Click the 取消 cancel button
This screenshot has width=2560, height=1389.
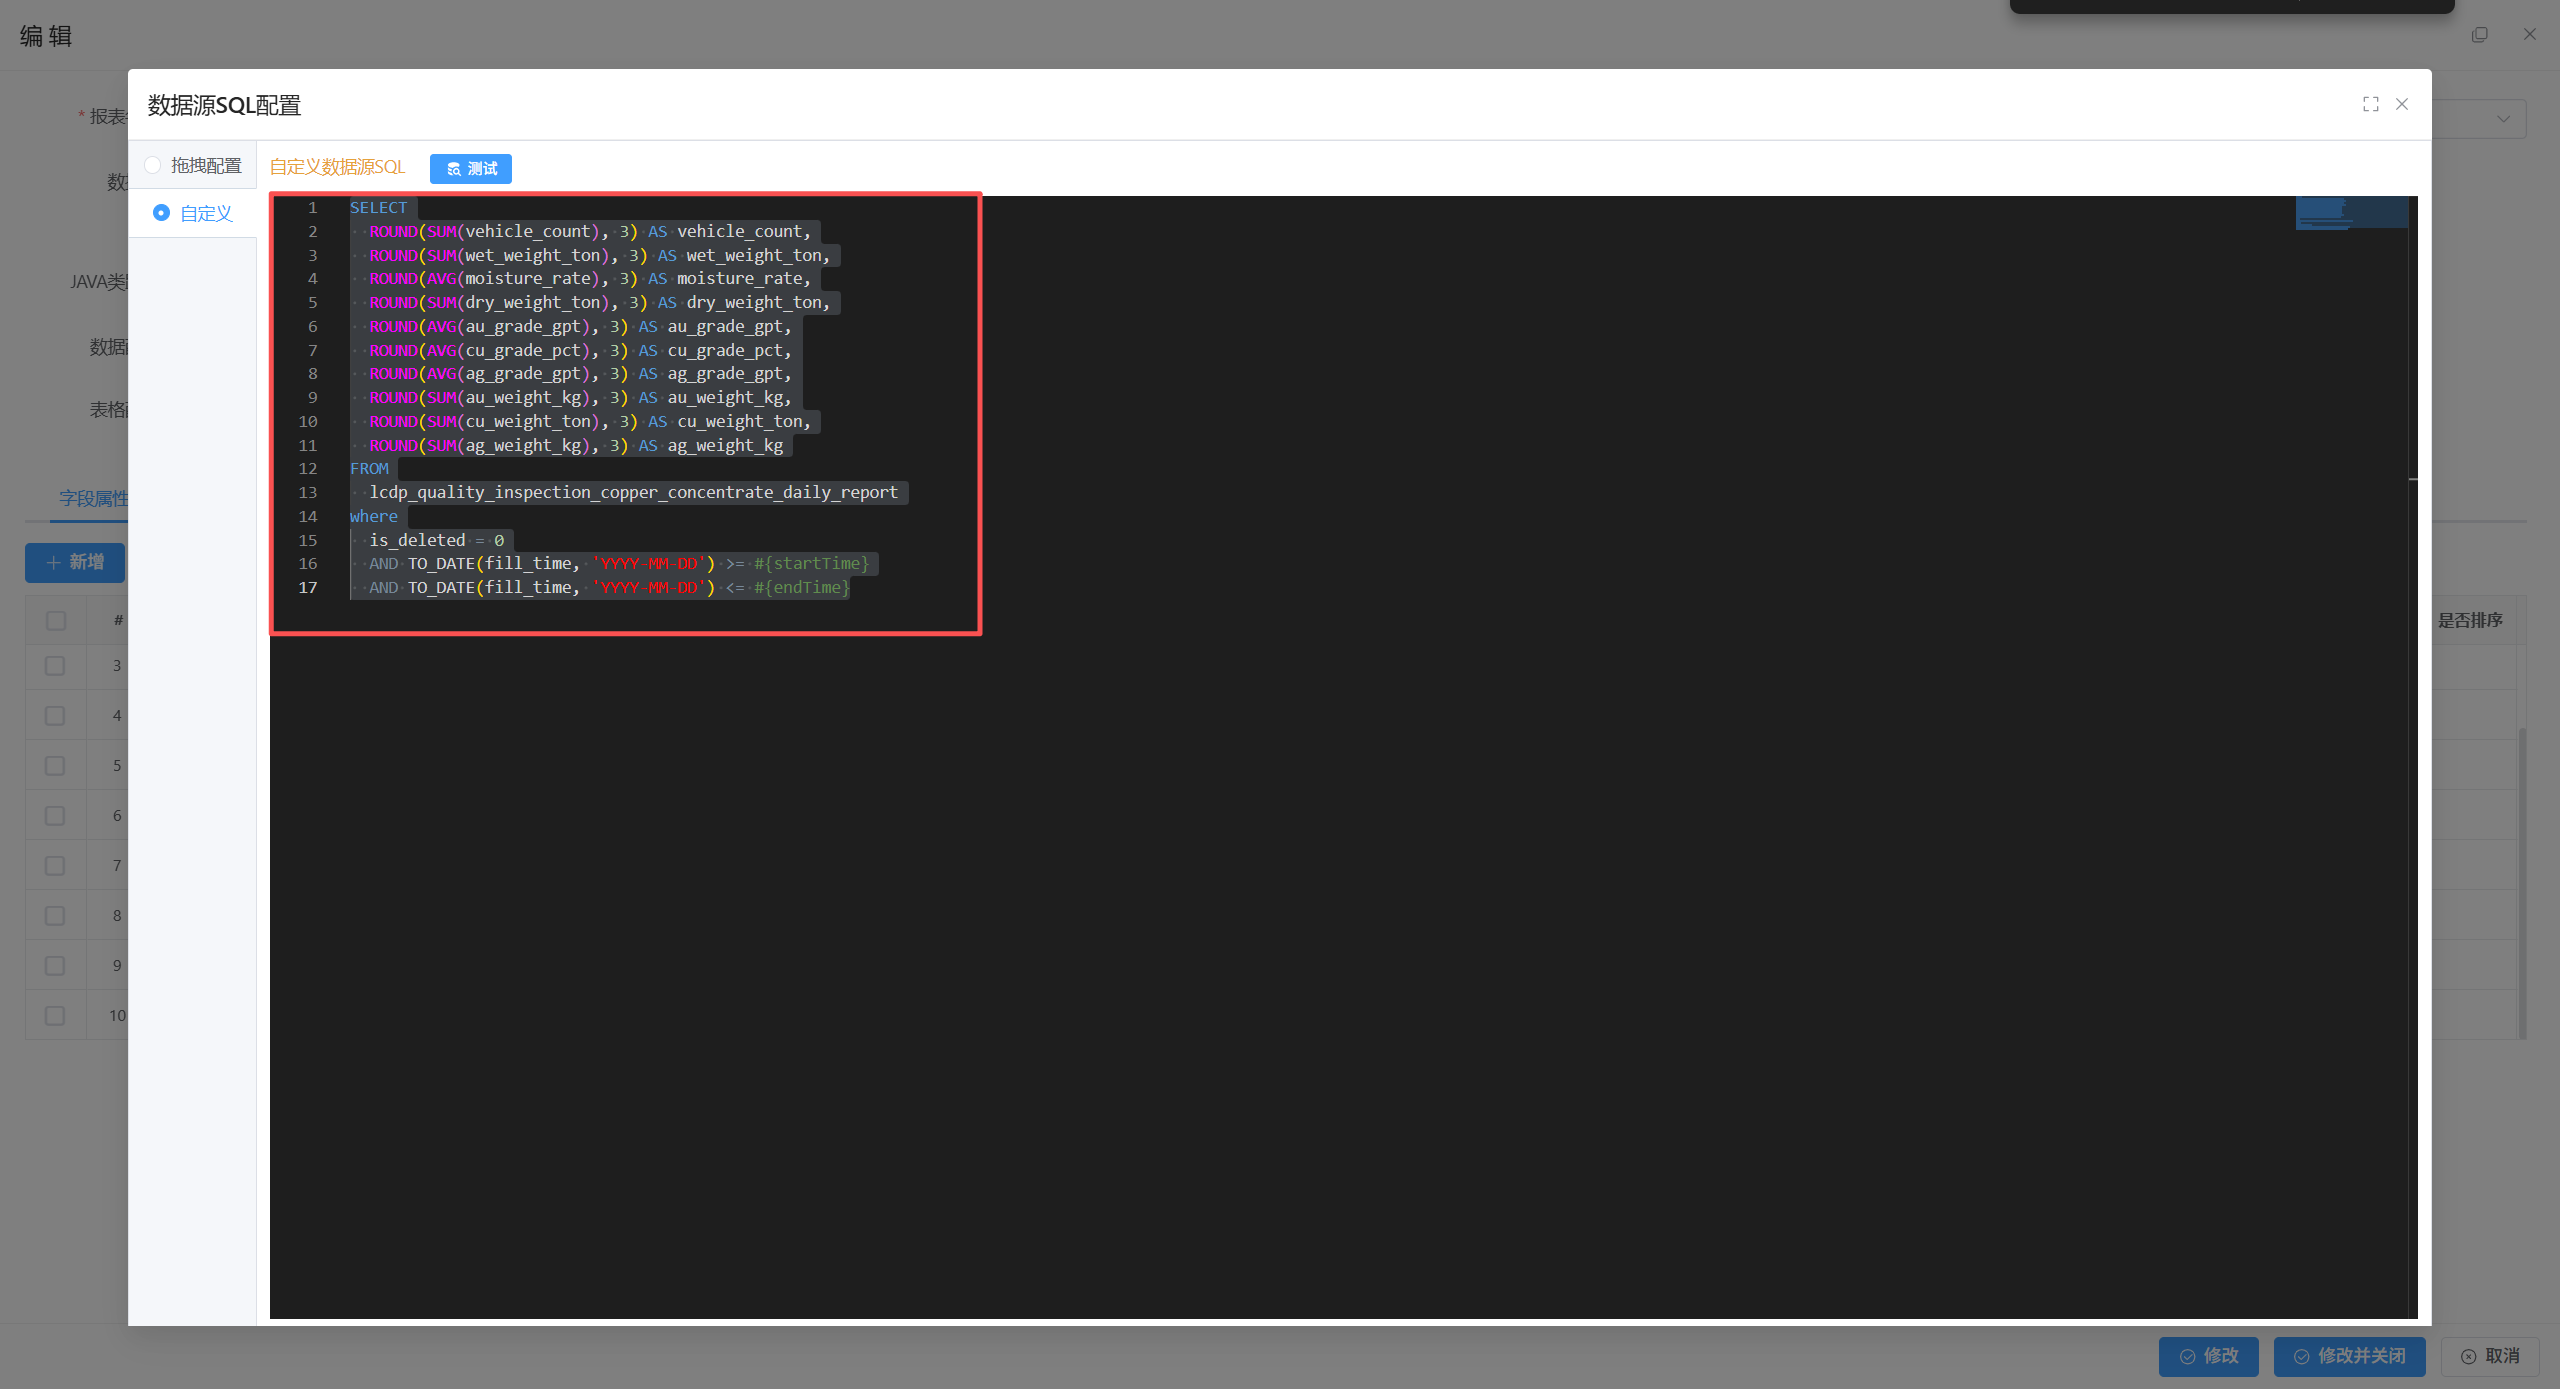2490,1356
